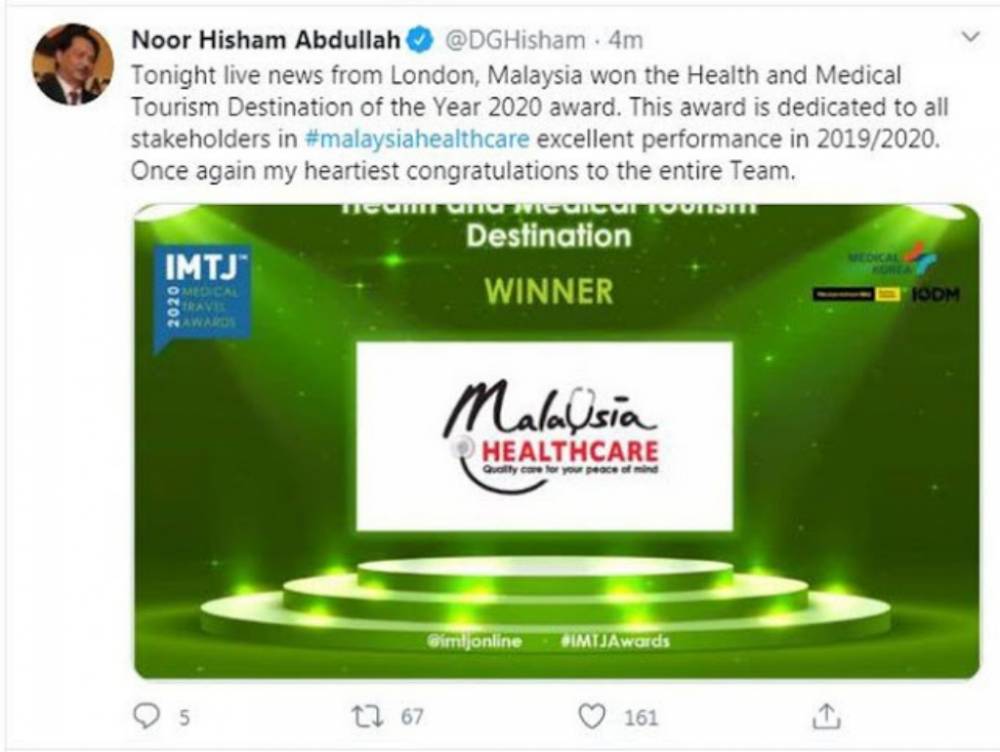Expand the tweet options chevron
Image resolution: width=1000 pixels, height=752 pixels.
coord(968,38)
